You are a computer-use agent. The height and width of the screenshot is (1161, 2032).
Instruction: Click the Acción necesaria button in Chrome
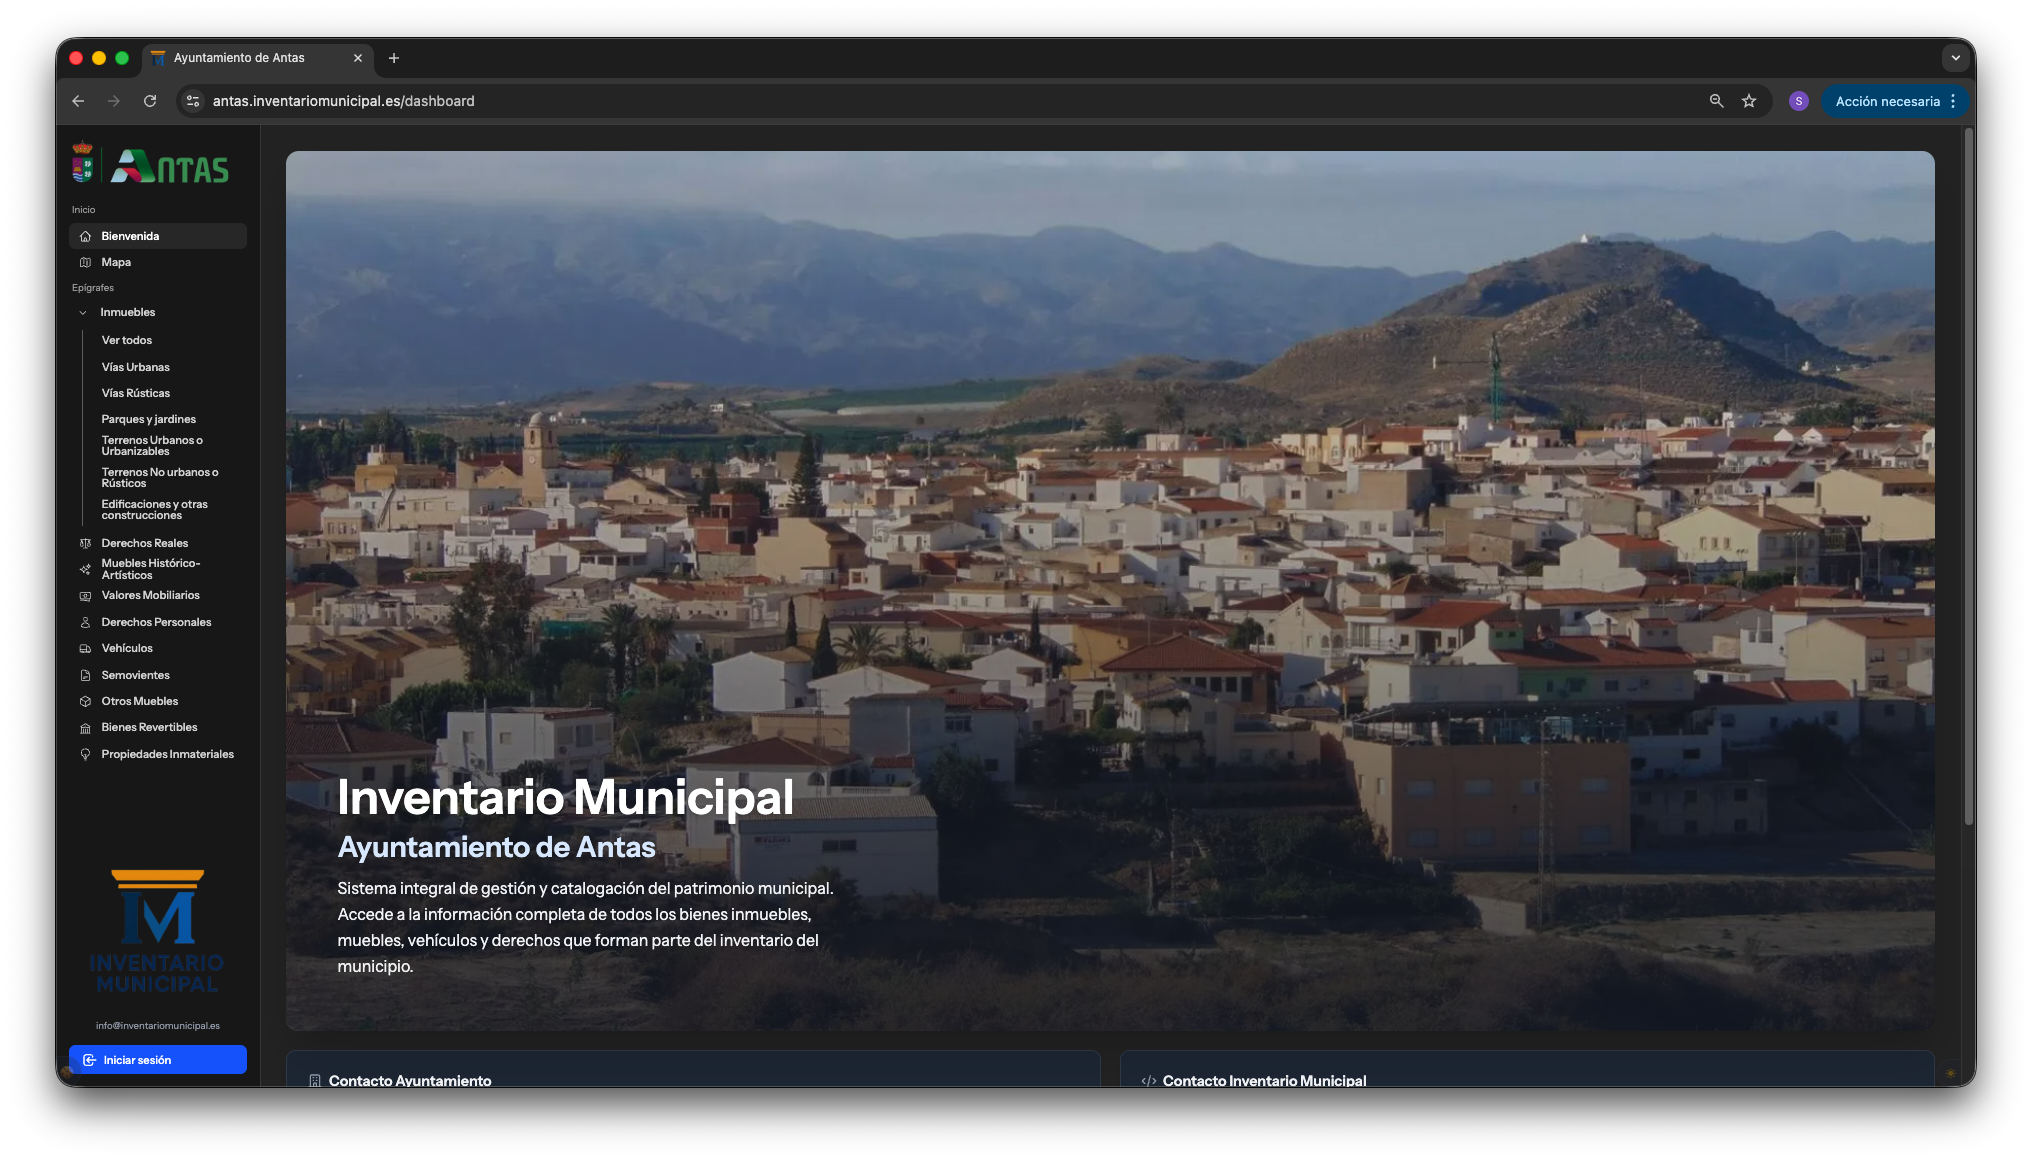(x=1890, y=101)
